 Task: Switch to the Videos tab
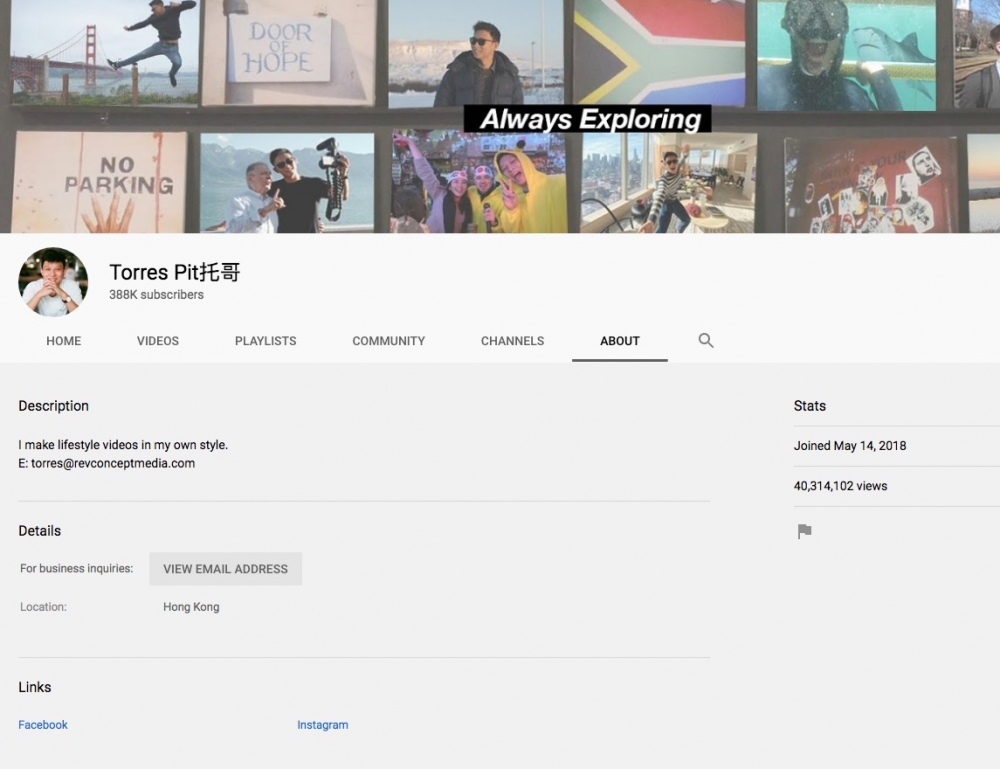coord(158,341)
